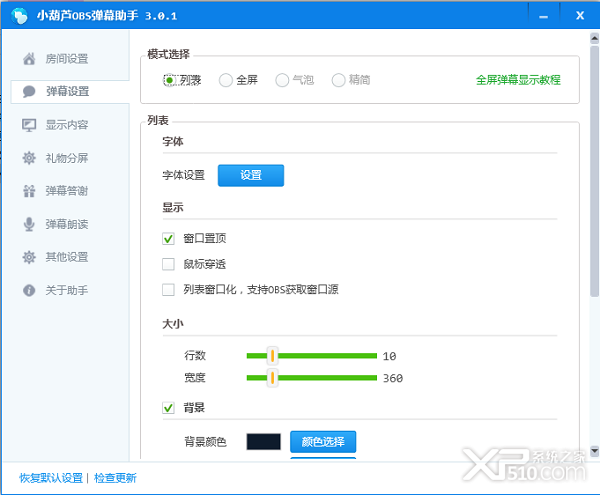Click the 背景颜色 label
Image resolution: width=600 pixels, height=495 pixels.
[x=205, y=442]
